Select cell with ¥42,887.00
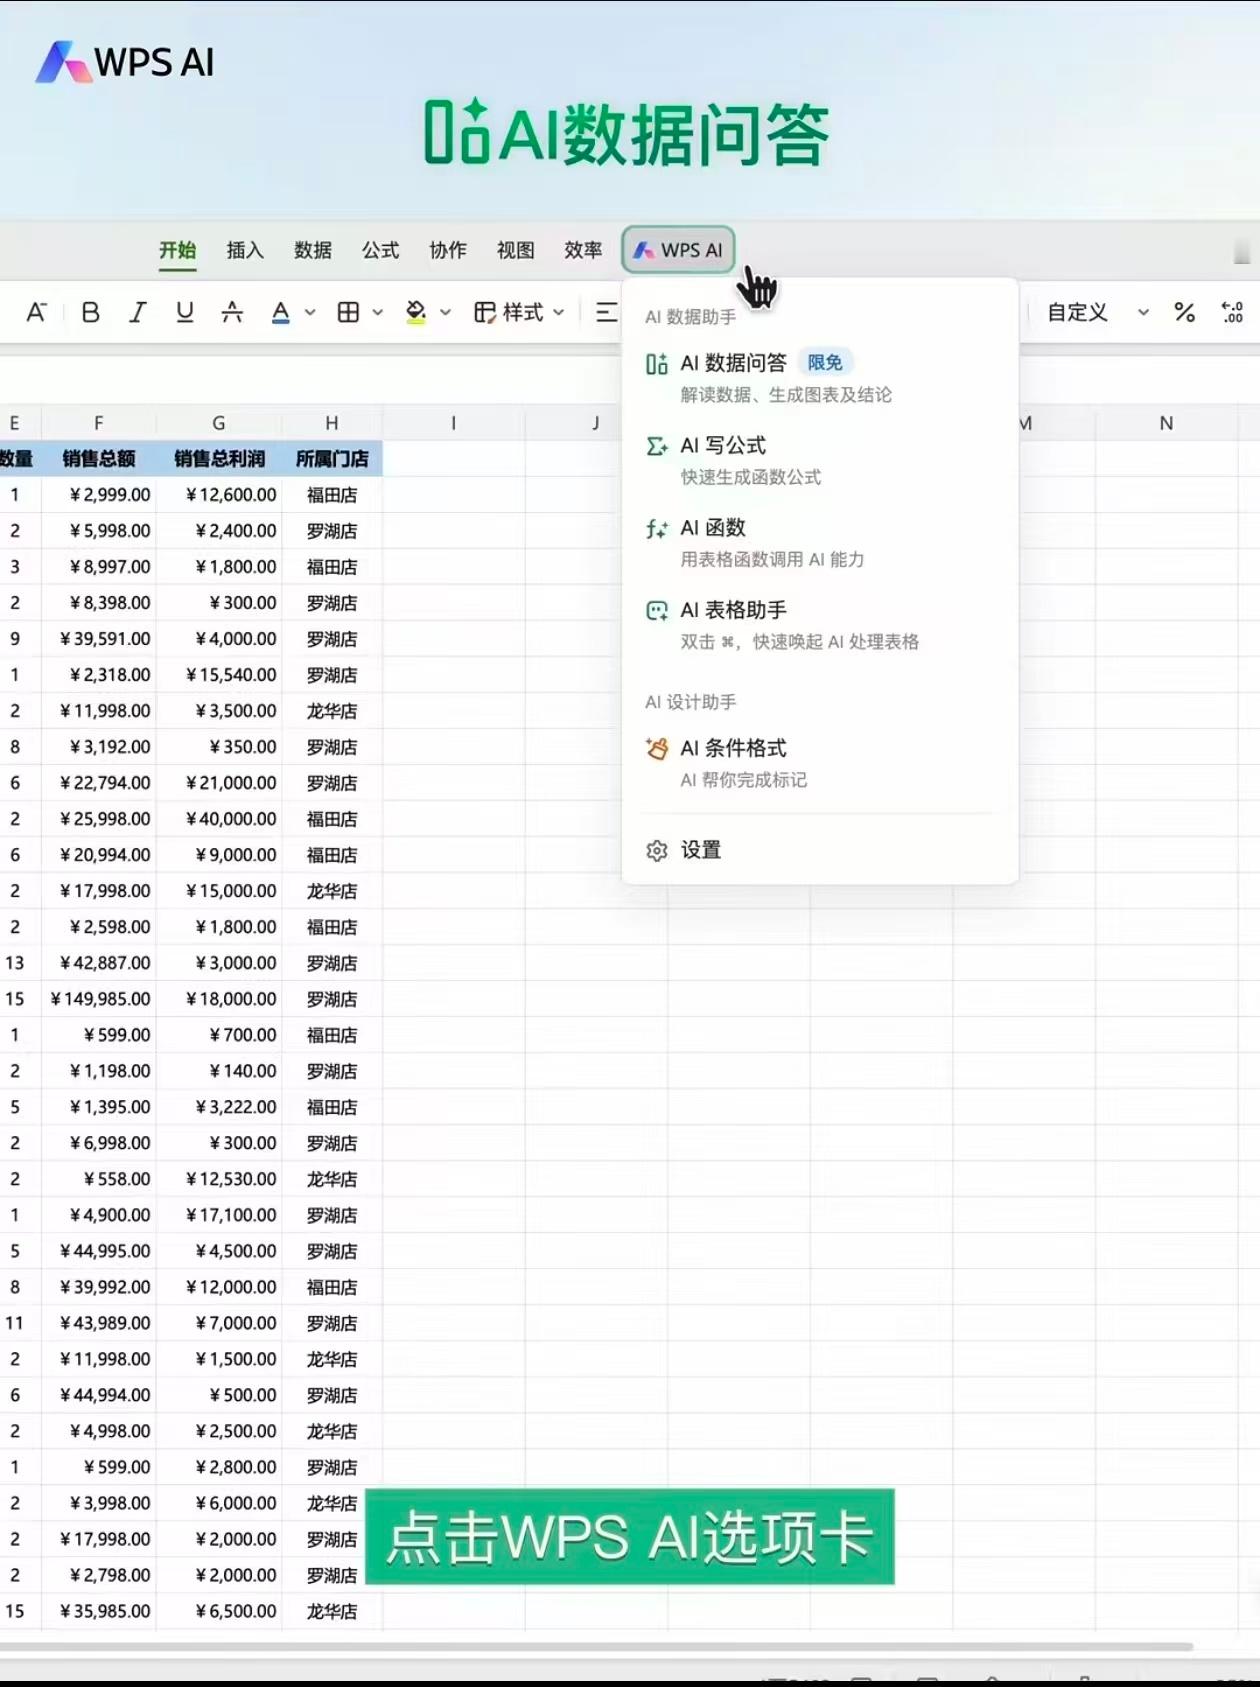 (98, 963)
